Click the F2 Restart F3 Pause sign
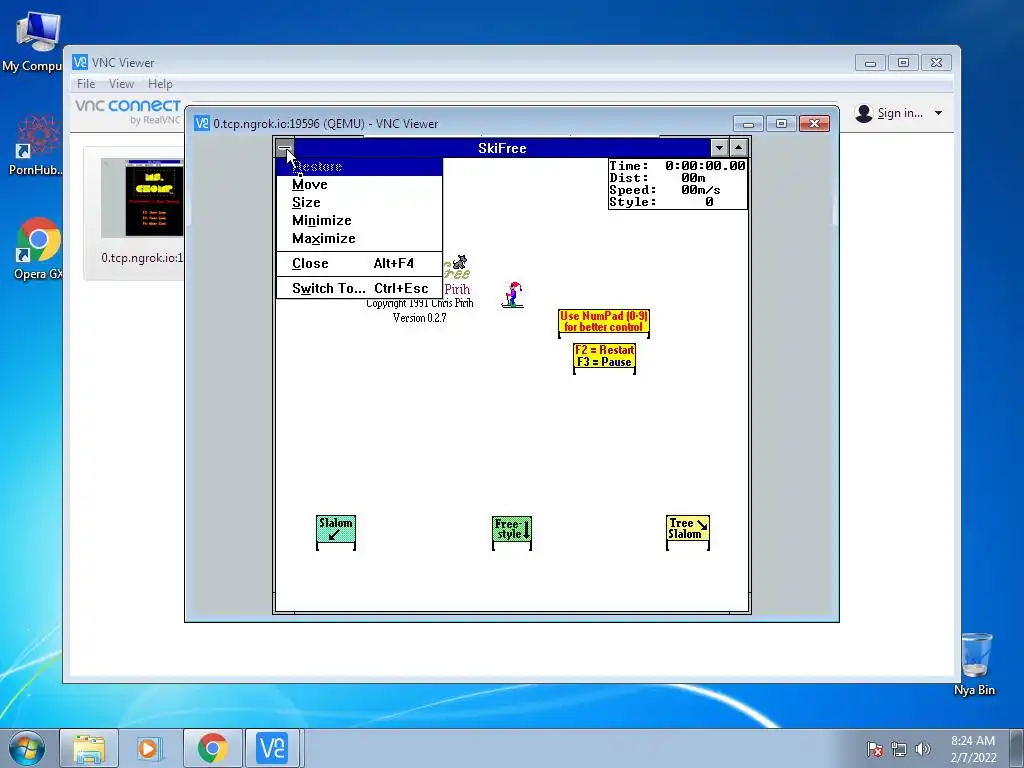The image size is (1024, 768). coord(604,358)
